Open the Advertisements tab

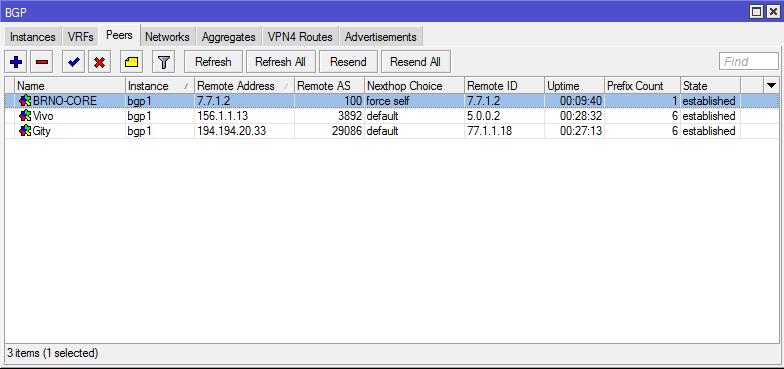point(380,37)
